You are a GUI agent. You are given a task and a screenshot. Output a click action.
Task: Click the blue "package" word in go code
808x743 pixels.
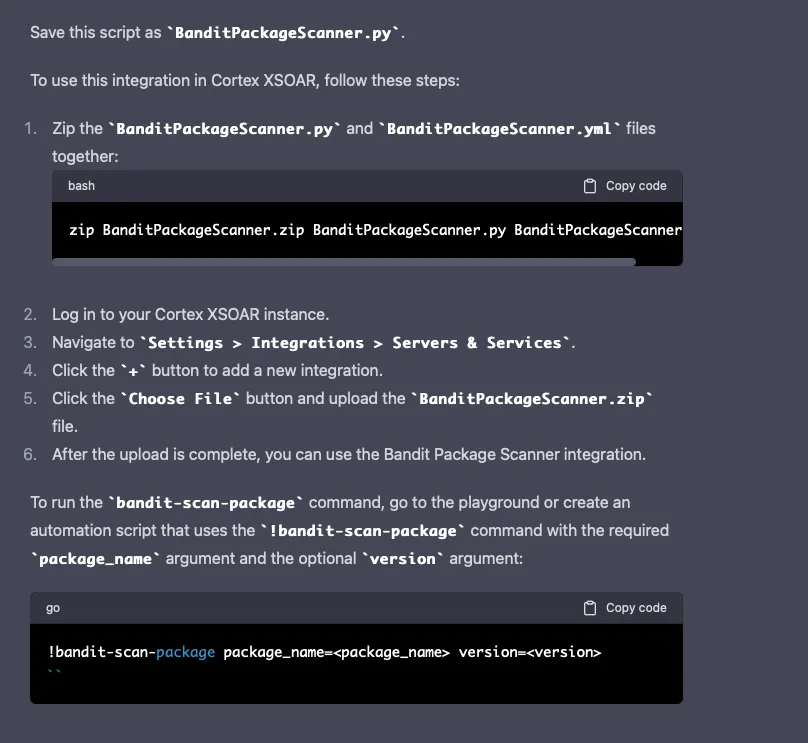point(186,653)
